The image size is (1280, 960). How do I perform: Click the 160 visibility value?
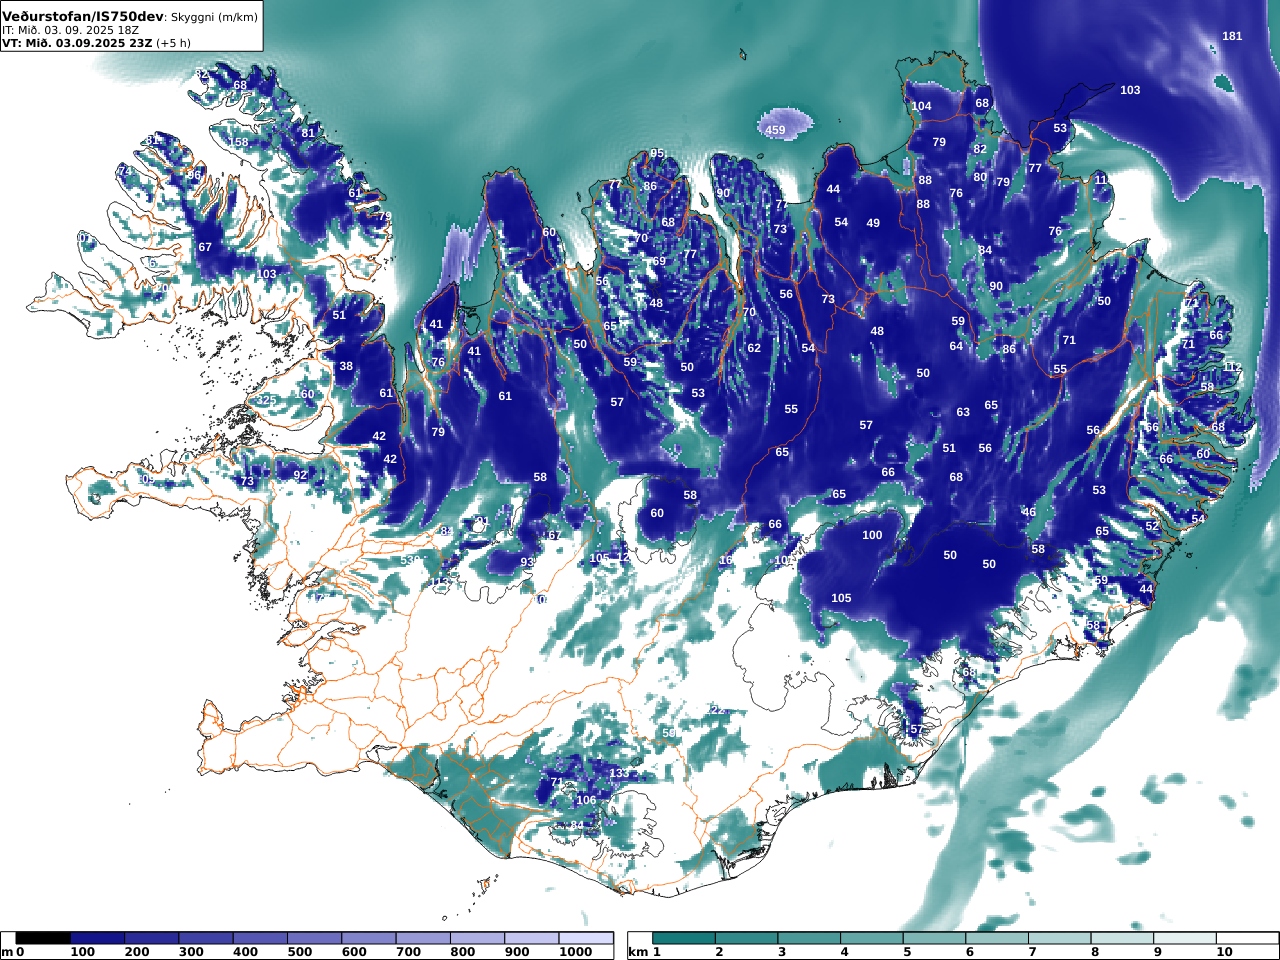point(304,394)
